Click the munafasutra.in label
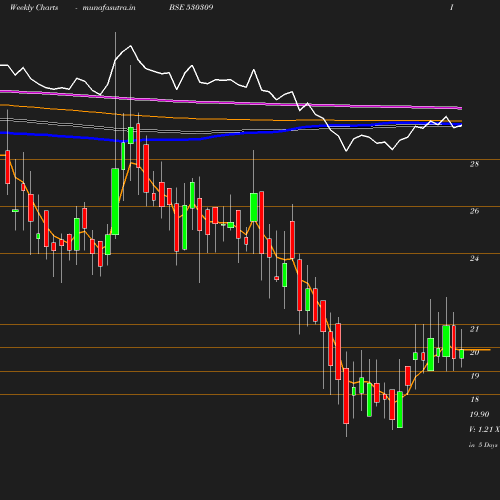Screen dimensions: 500x500 click(x=109, y=7)
